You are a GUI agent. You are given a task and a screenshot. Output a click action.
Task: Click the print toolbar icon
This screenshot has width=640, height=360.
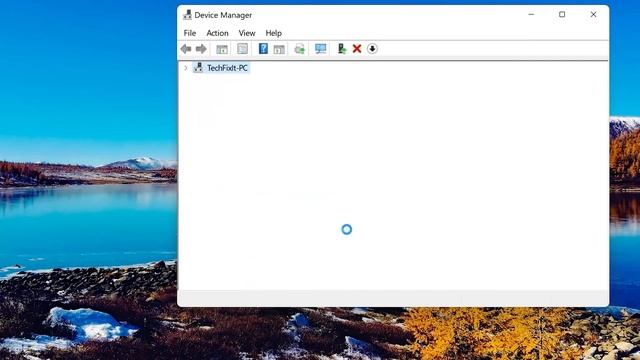pos(300,49)
